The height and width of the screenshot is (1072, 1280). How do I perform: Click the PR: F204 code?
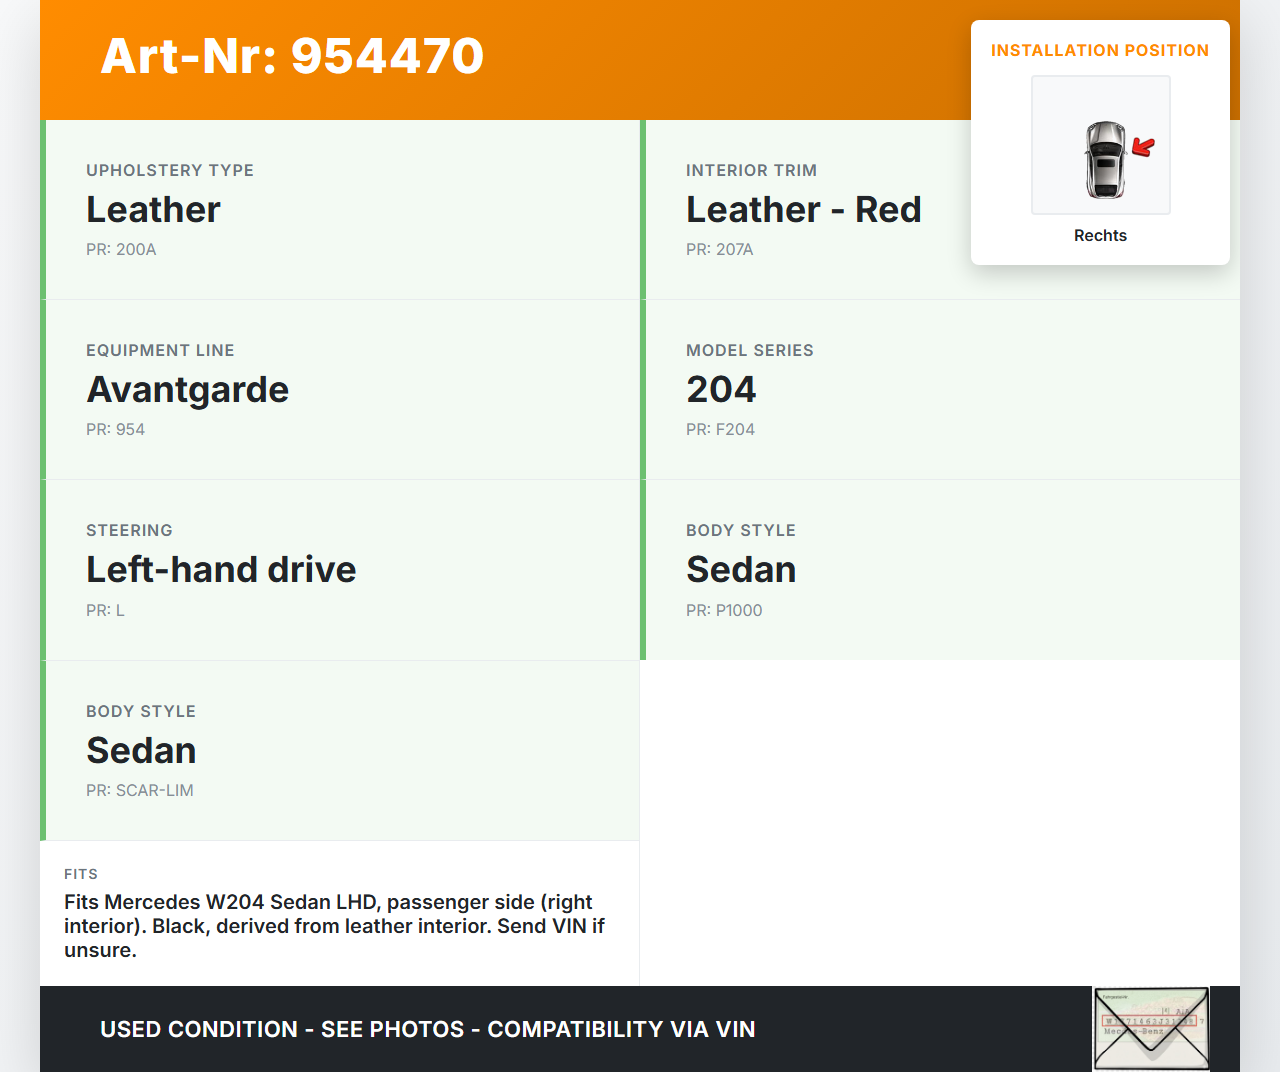click(x=720, y=429)
